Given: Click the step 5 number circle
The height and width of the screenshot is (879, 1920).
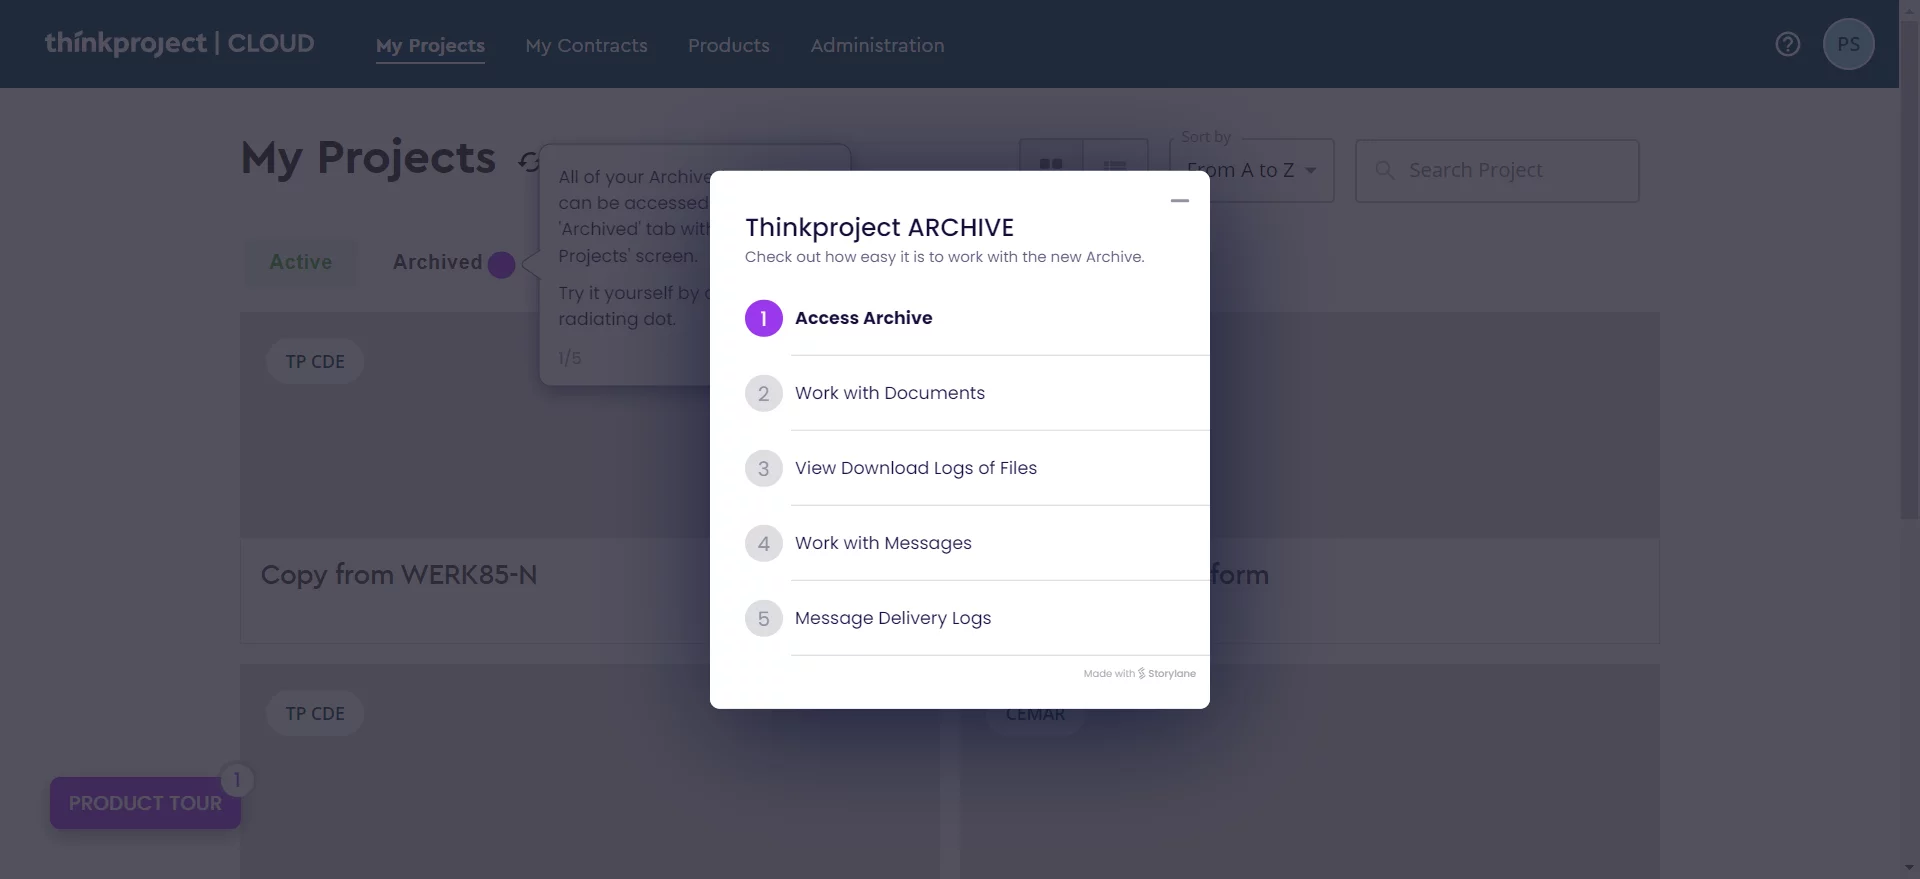Looking at the screenshot, I should (x=763, y=618).
